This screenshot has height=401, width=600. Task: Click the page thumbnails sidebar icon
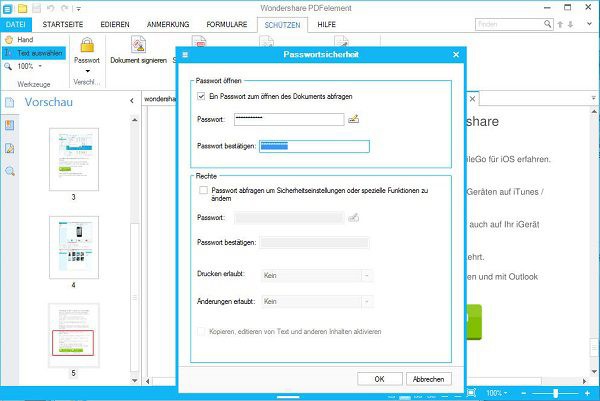10,102
